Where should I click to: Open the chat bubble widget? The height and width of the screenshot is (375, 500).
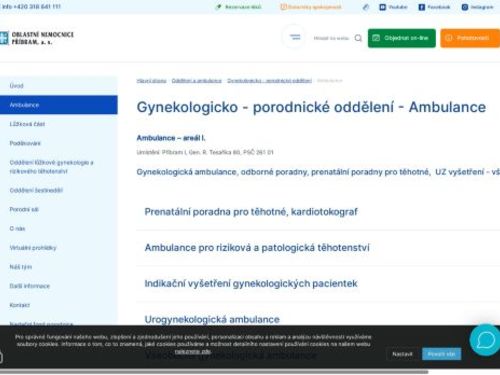pyautogui.click(x=485, y=340)
